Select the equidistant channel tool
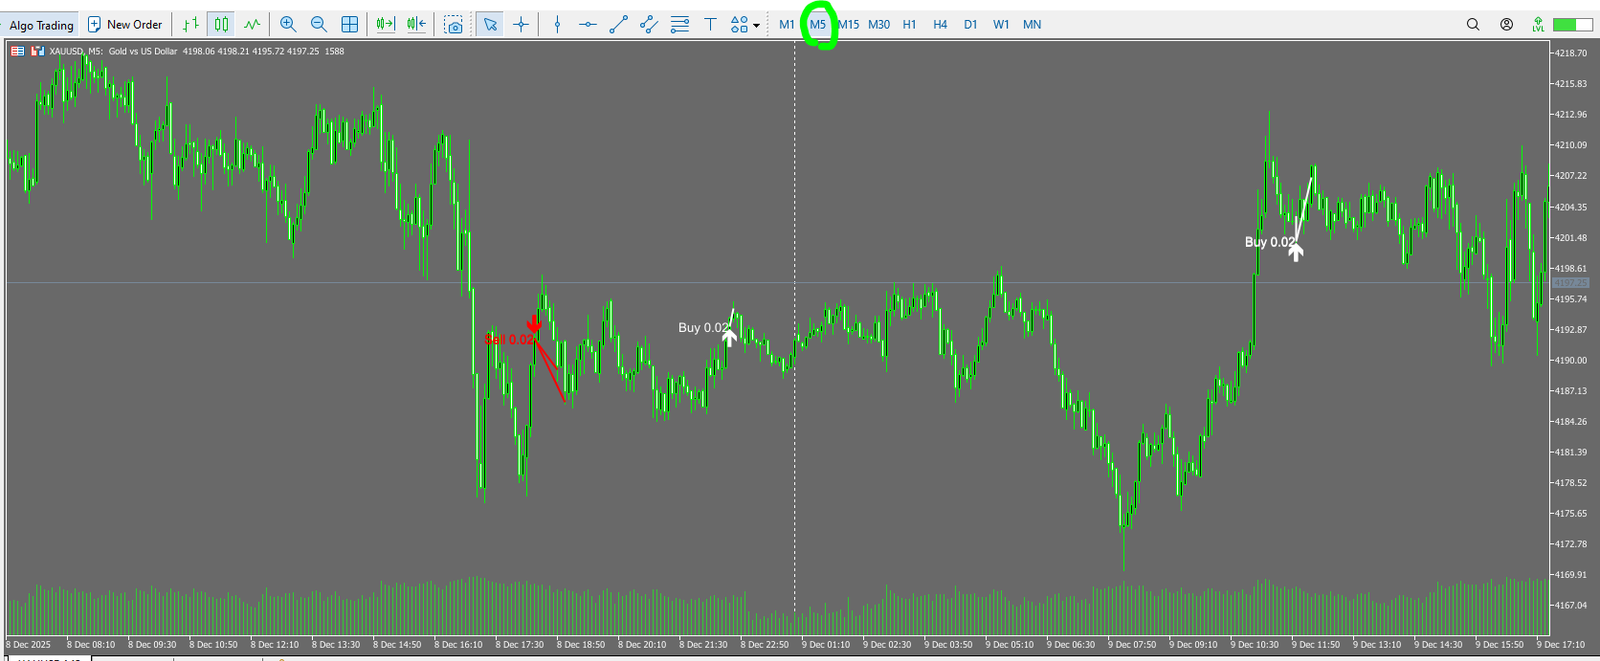The width and height of the screenshot is (1600, 661). click(649, 24)
